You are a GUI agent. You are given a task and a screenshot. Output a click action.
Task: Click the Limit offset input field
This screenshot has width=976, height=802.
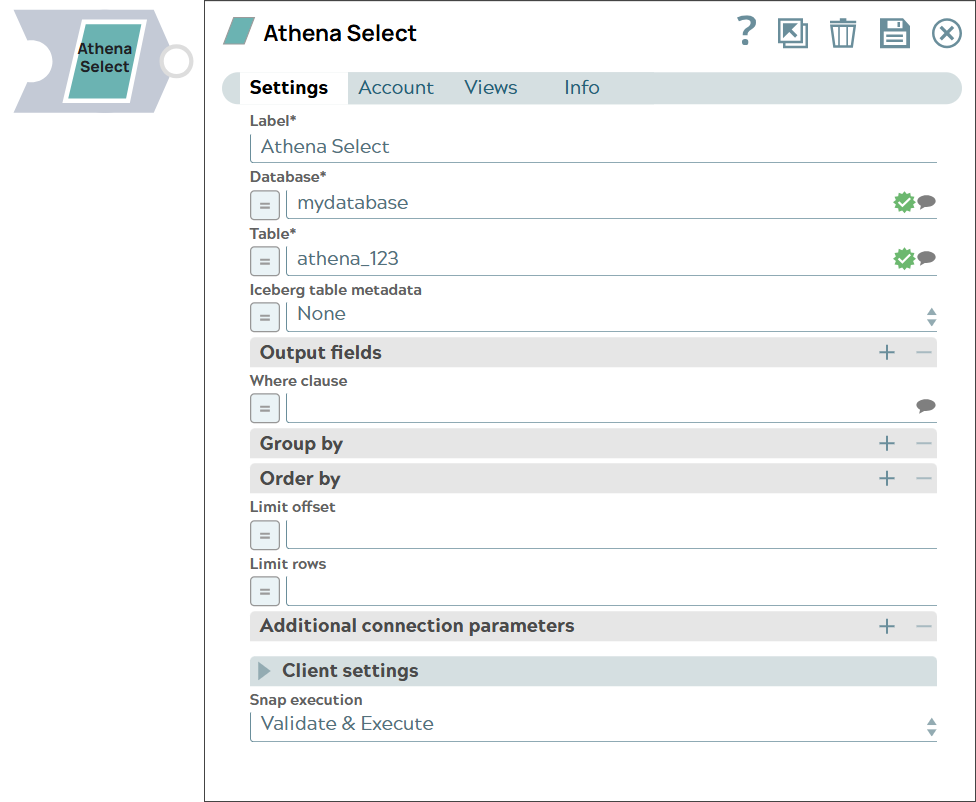tap(600, 534)
